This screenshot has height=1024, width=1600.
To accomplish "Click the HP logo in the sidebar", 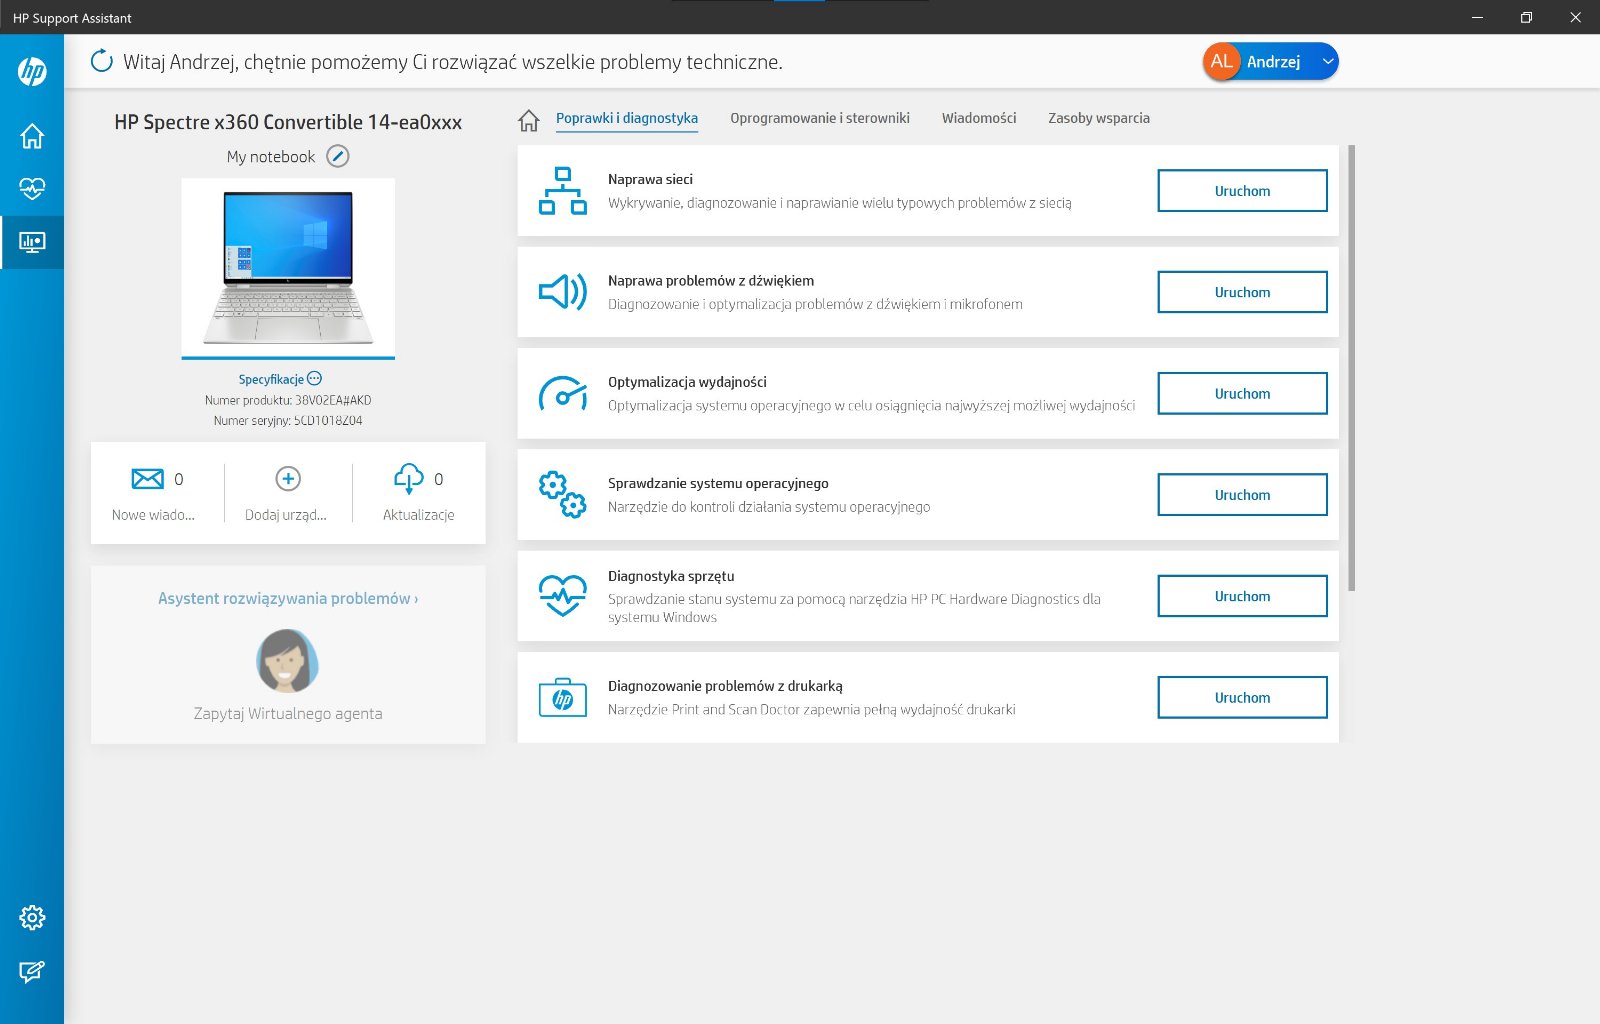I will (x=32, y=71).
